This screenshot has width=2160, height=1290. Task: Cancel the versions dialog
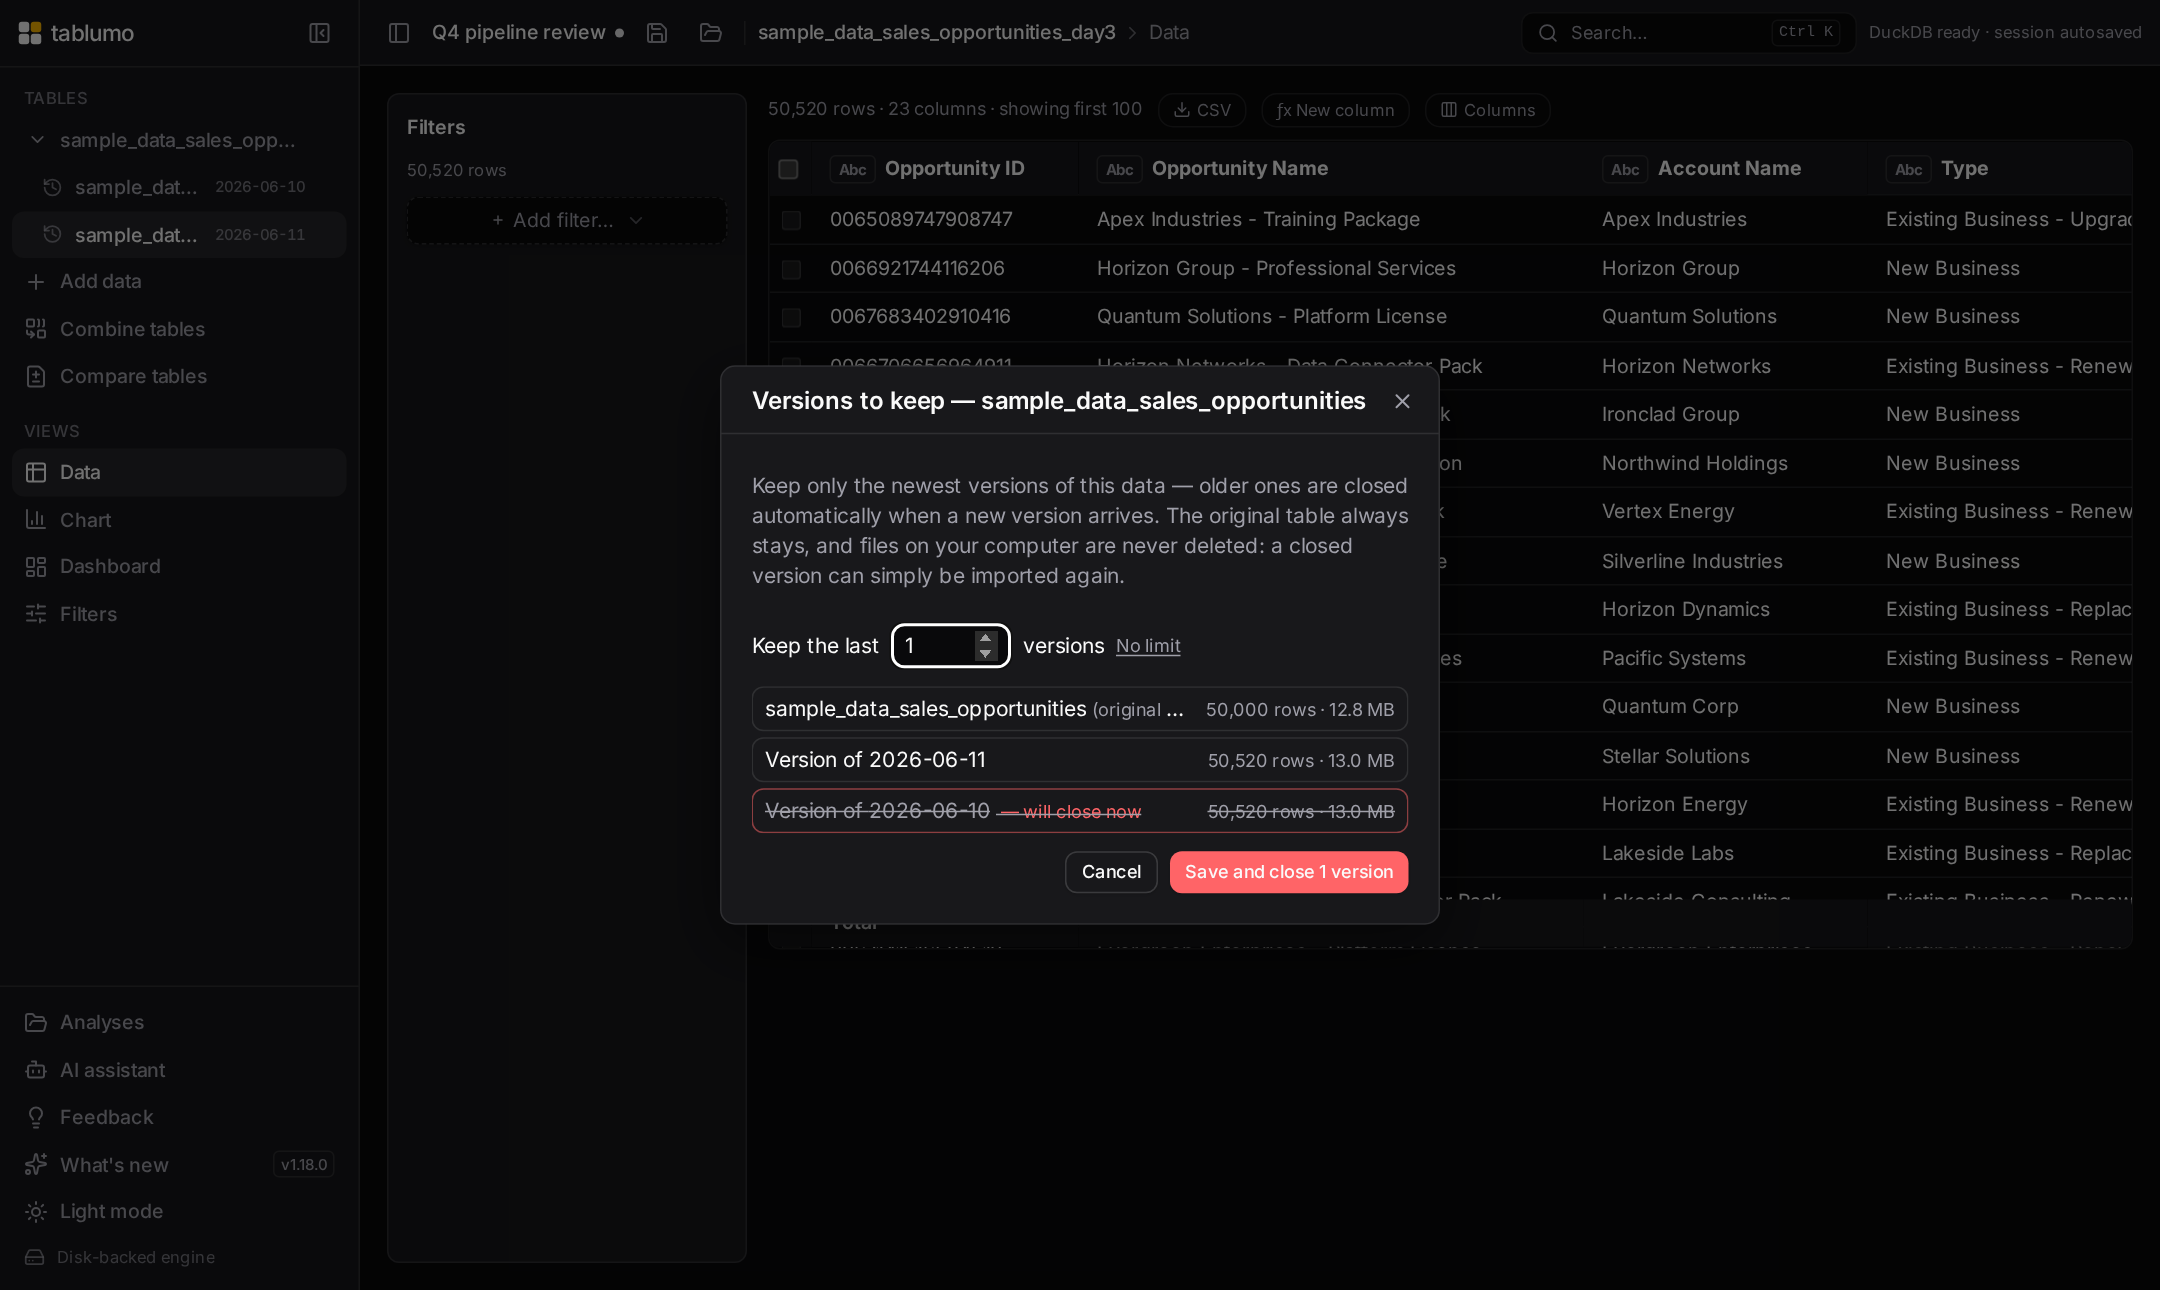point(1111,872)
